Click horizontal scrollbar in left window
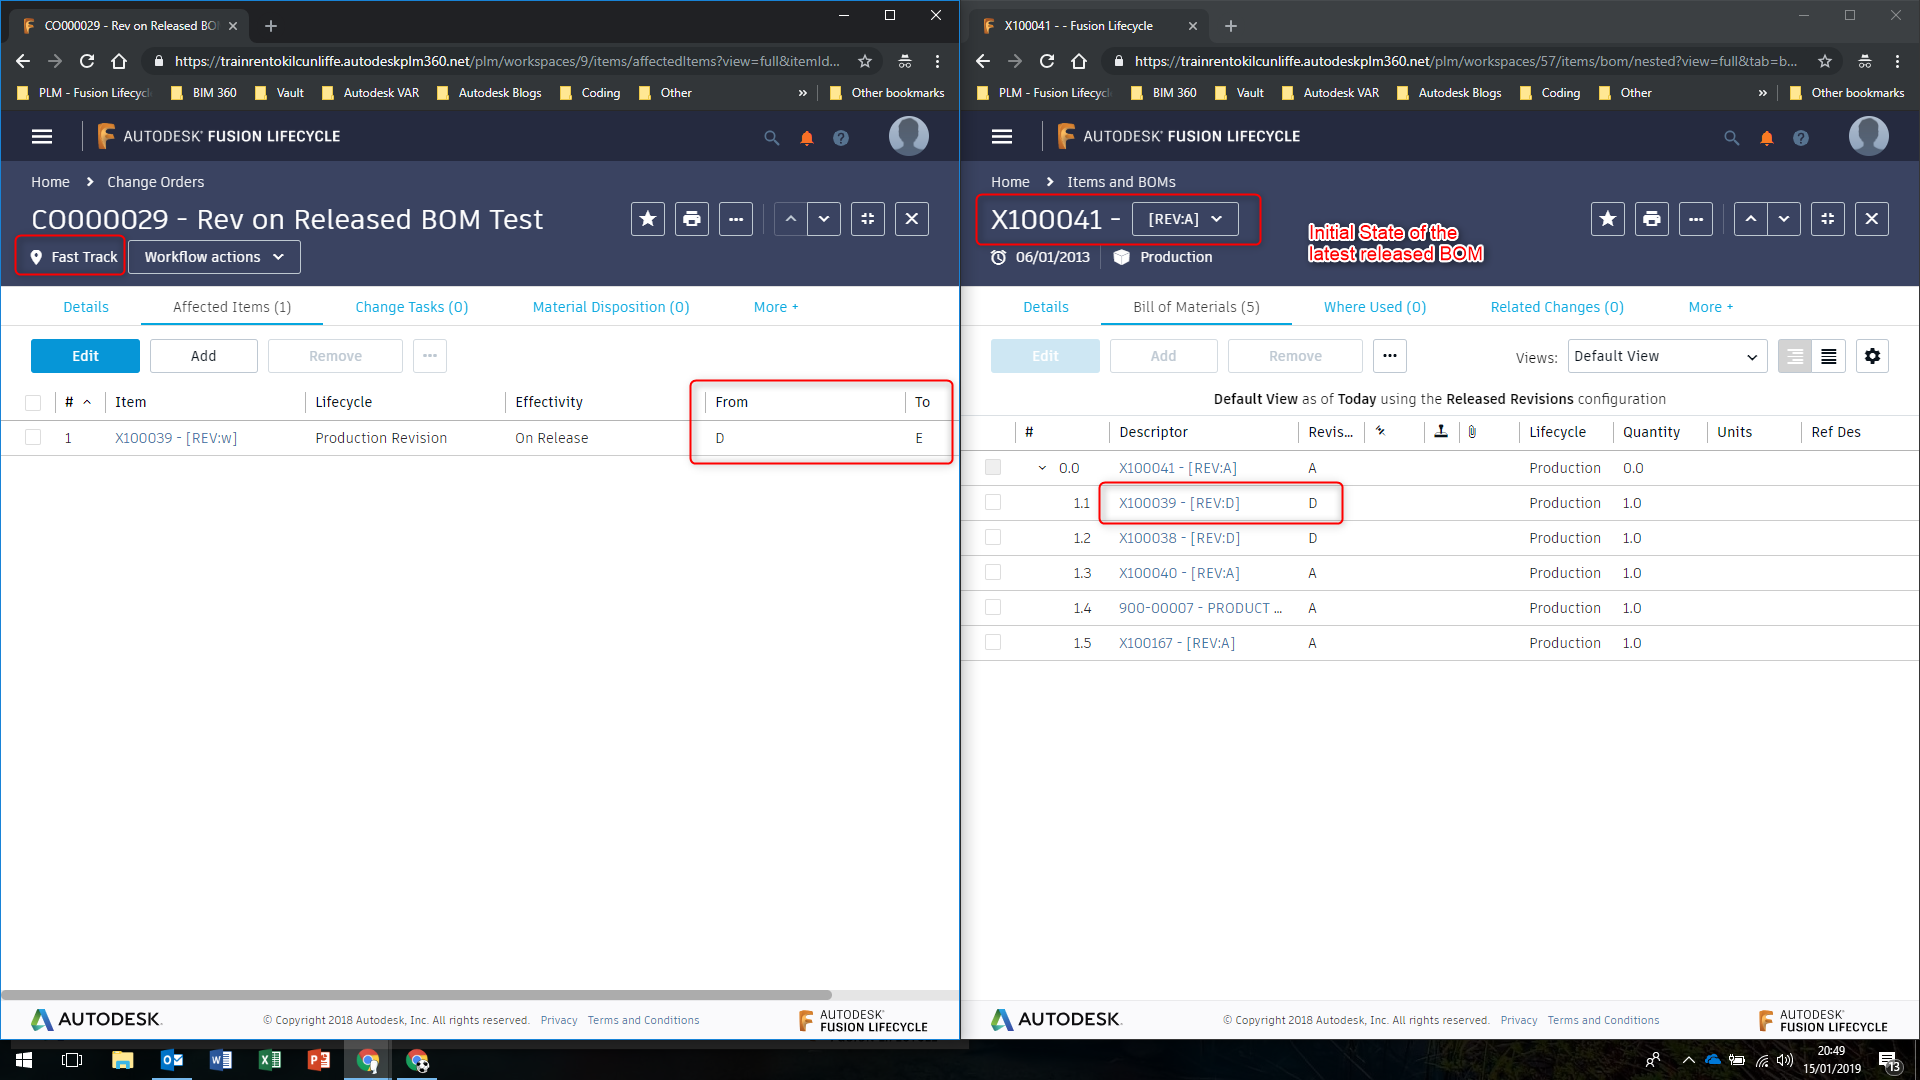 coord(417,995)
